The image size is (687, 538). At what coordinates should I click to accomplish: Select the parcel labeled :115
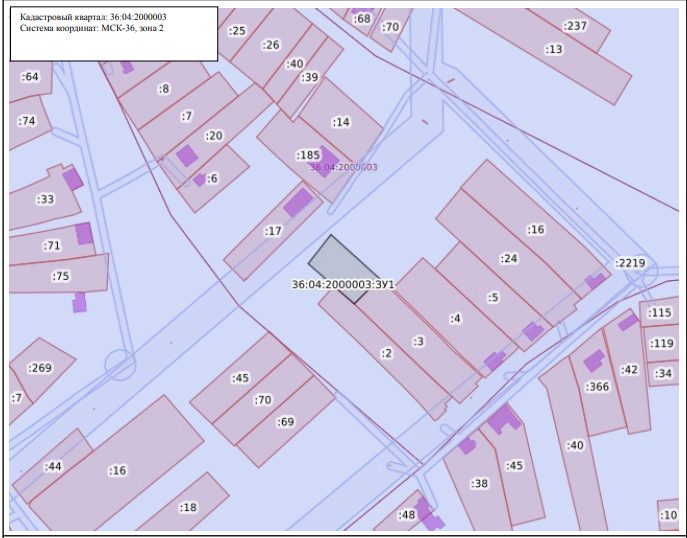[x=659, y=312]
